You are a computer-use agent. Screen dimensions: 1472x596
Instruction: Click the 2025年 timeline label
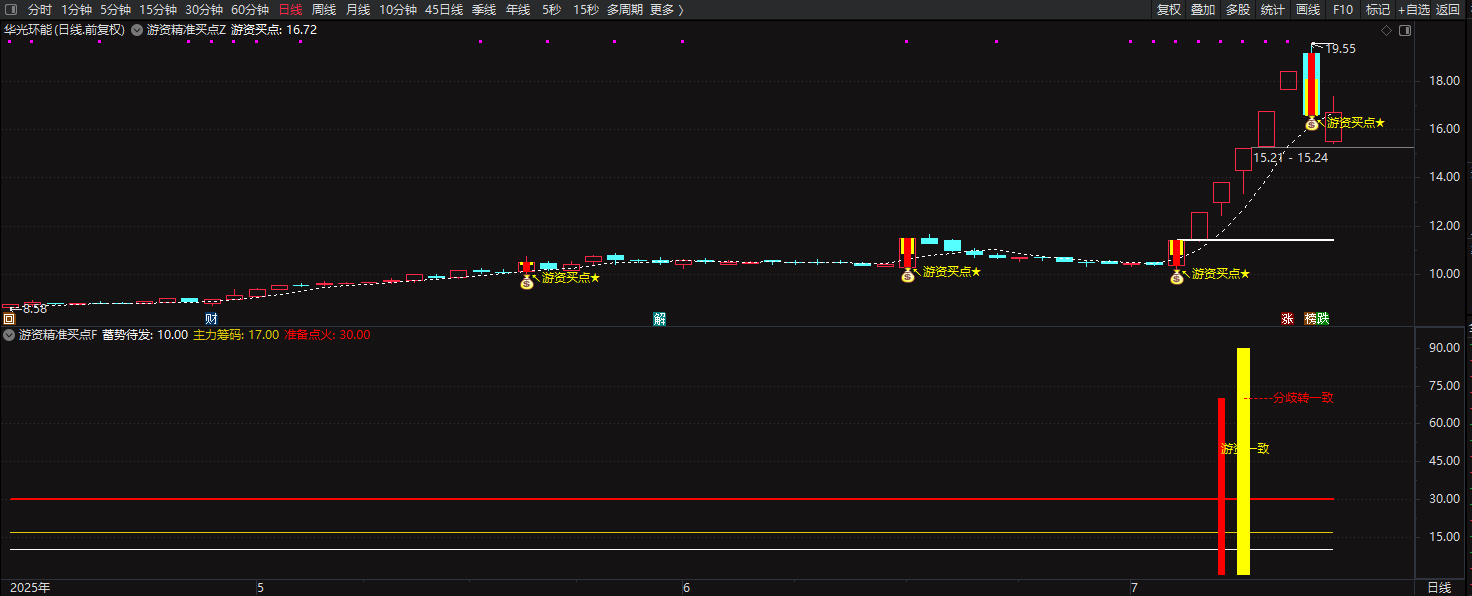(x=30, y=587)
